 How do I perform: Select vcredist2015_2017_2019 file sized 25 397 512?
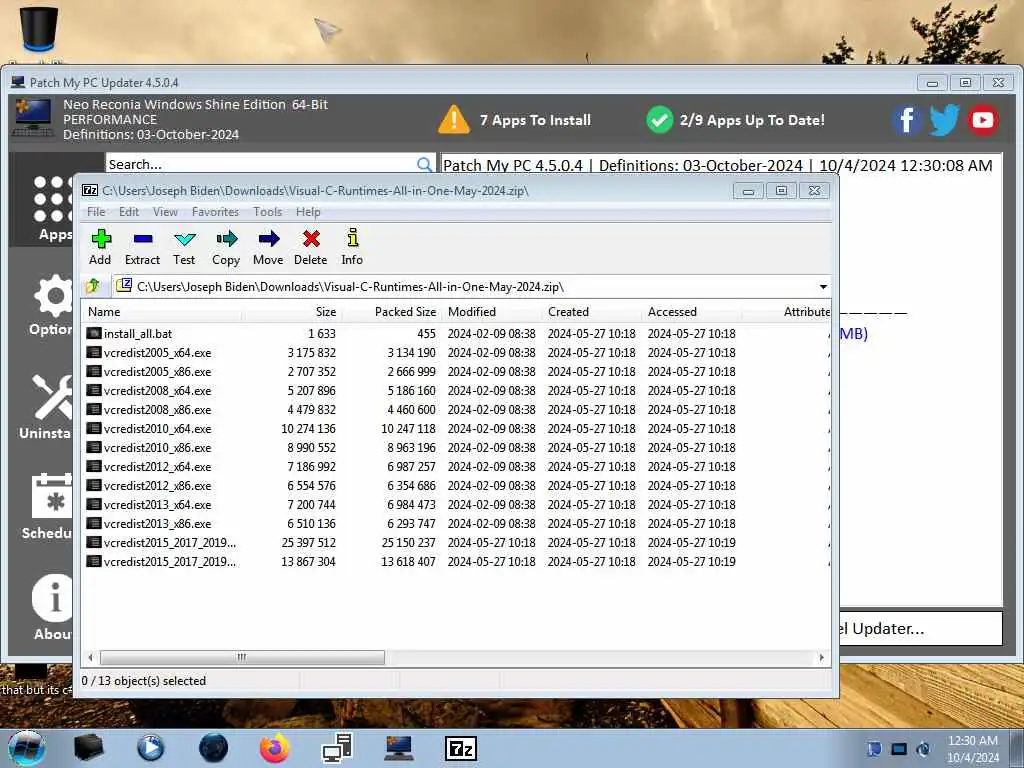pyautogui.click(x=161, y=542)
